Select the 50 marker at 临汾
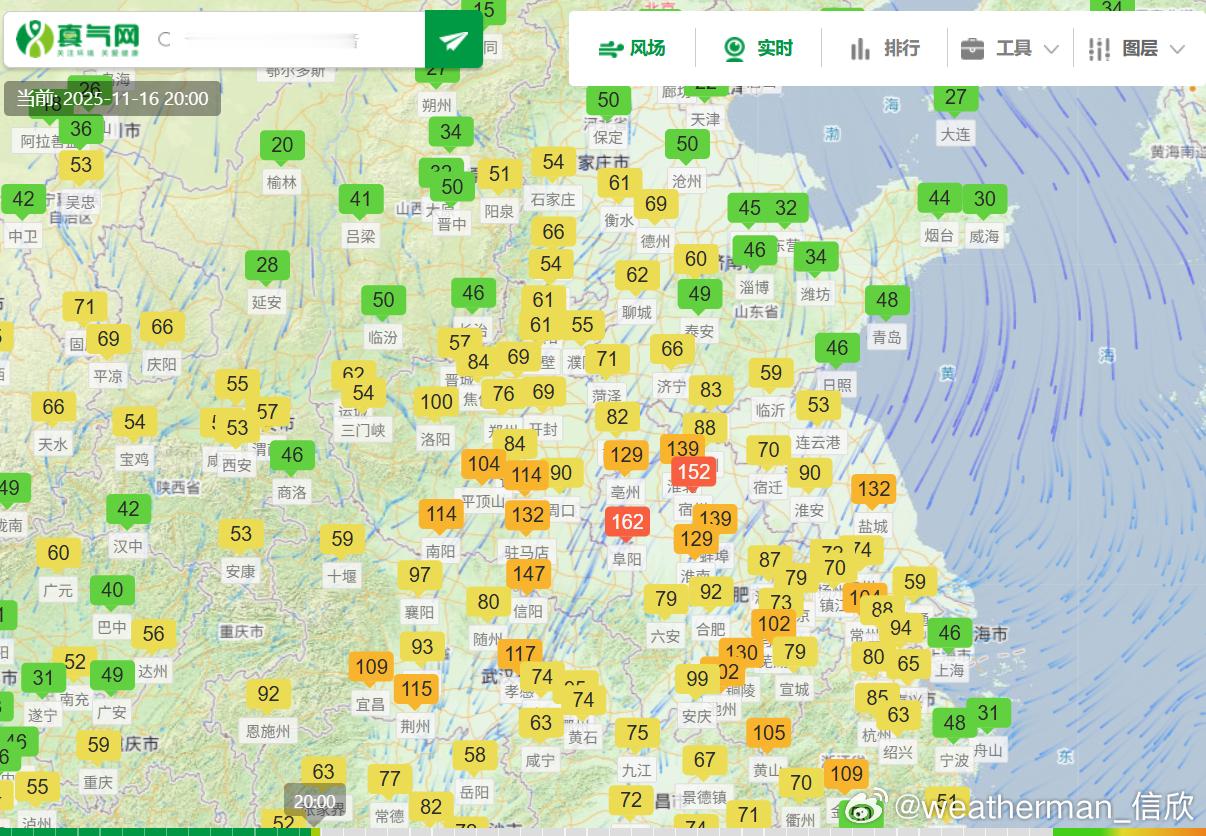Viewport: 1206px width, 836px height. click(x=383, y=300)
